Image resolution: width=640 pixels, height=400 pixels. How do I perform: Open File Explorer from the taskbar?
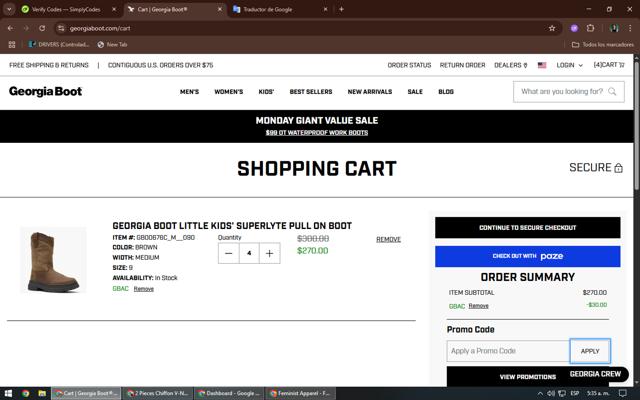pyautogui.click(x=42, y=393)
